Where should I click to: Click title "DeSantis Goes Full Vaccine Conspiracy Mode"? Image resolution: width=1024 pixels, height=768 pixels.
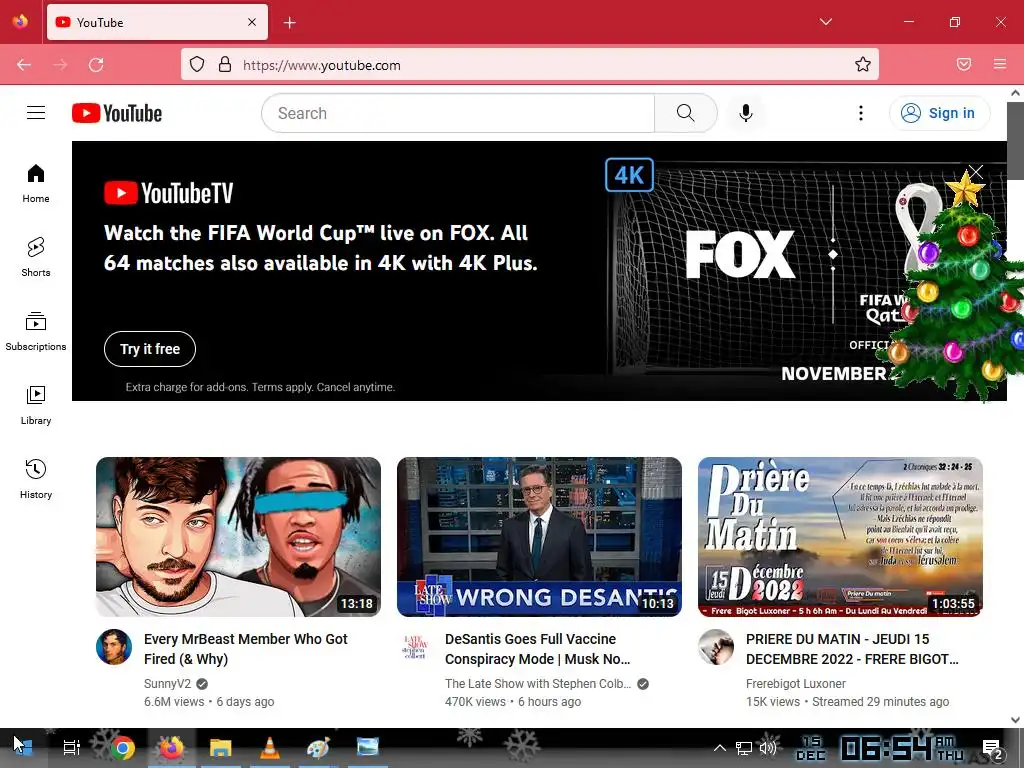537,648
